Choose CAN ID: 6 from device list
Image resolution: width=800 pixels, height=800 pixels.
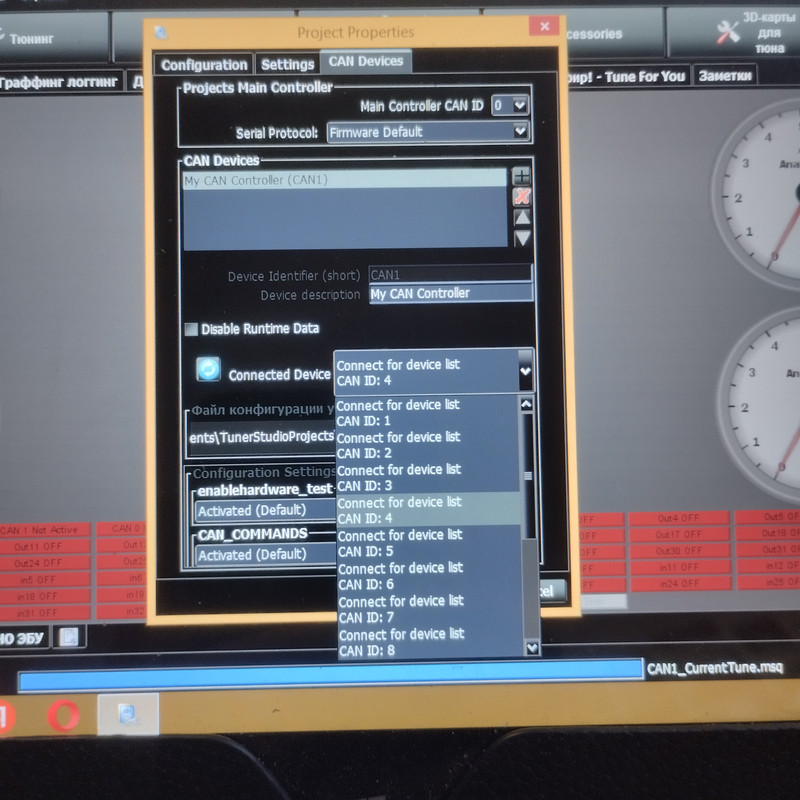point(430,576)
